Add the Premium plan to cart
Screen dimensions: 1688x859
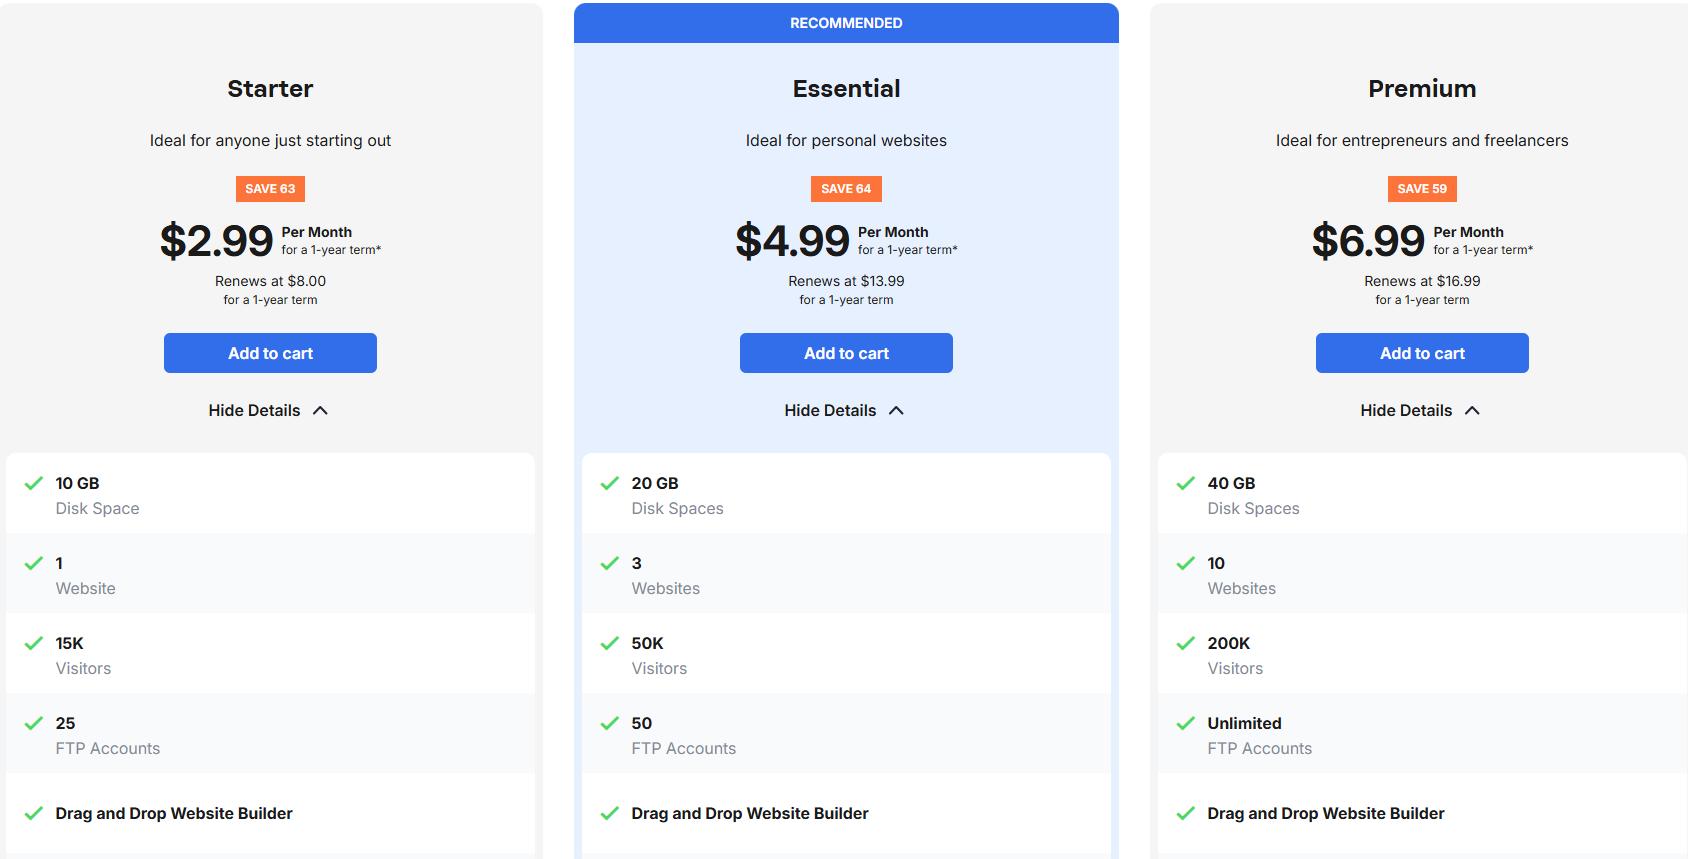coord(1422,353)
